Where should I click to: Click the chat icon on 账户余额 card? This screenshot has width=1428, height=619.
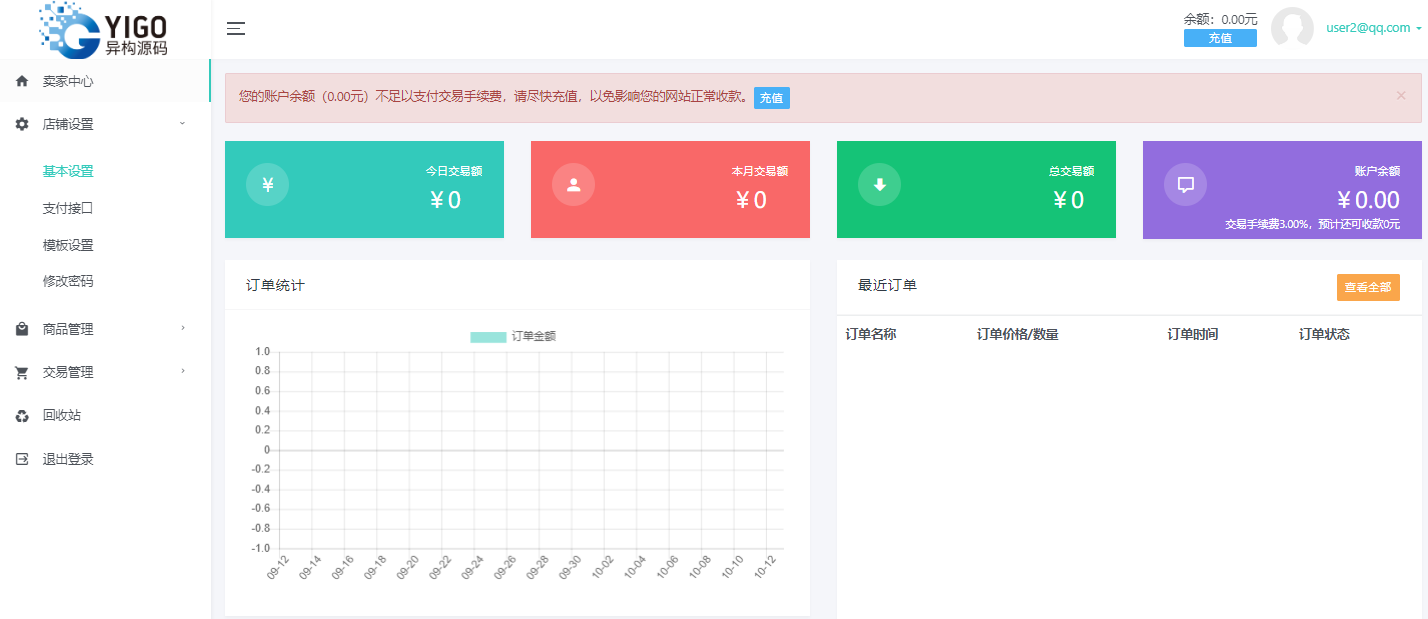pos(1184,184)
